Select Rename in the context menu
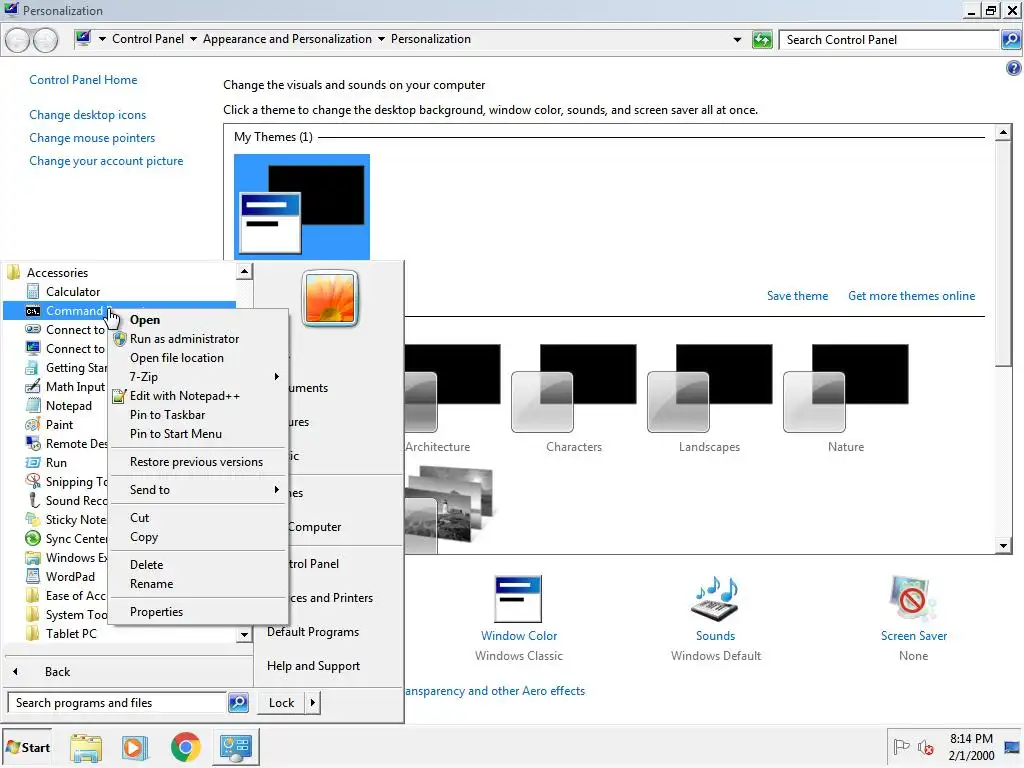1024x768 pixels. (x=152, y=584)
